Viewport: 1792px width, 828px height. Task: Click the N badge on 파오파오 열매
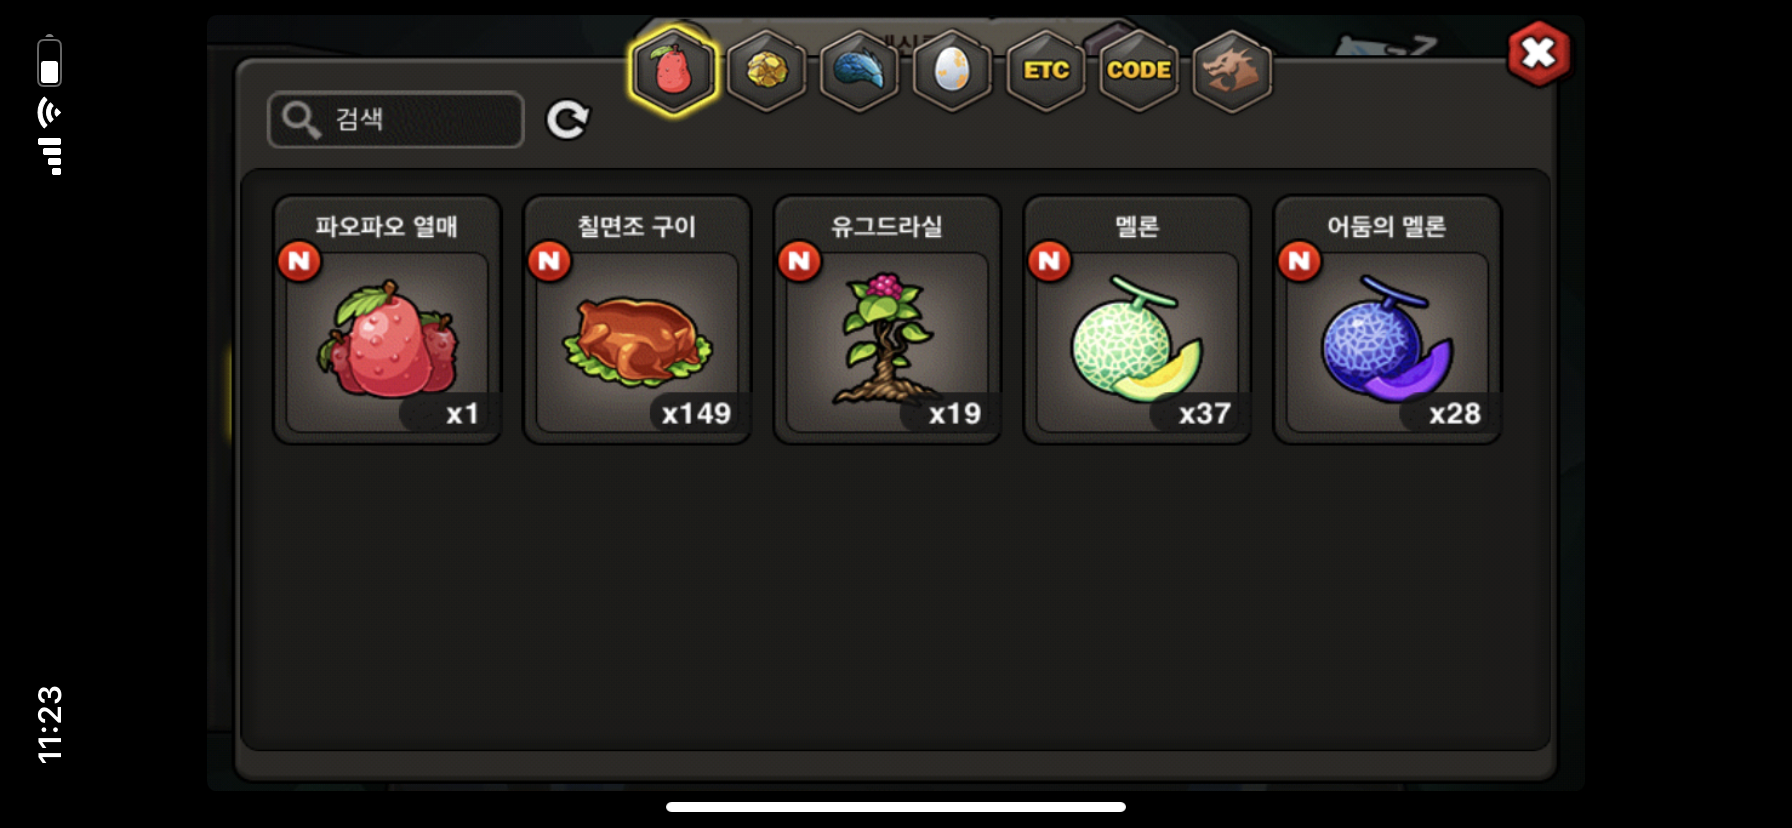[299, 262]
